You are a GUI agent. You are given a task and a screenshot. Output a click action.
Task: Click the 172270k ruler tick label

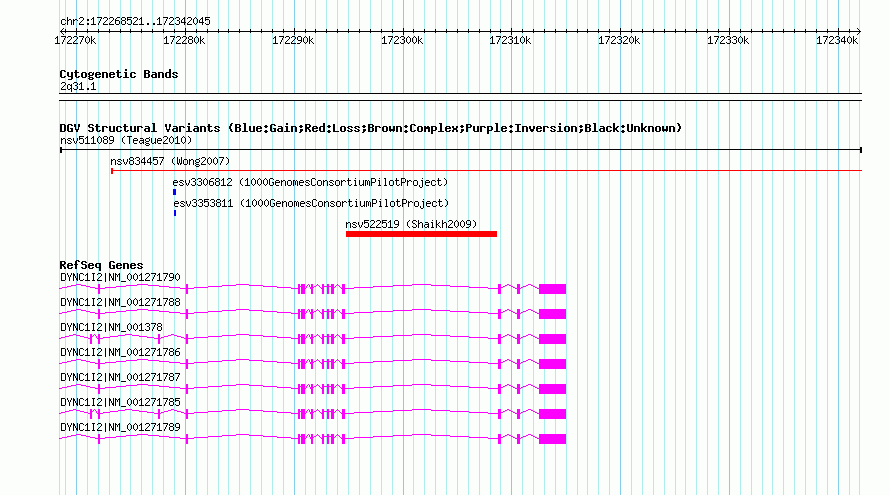(75, 41)
